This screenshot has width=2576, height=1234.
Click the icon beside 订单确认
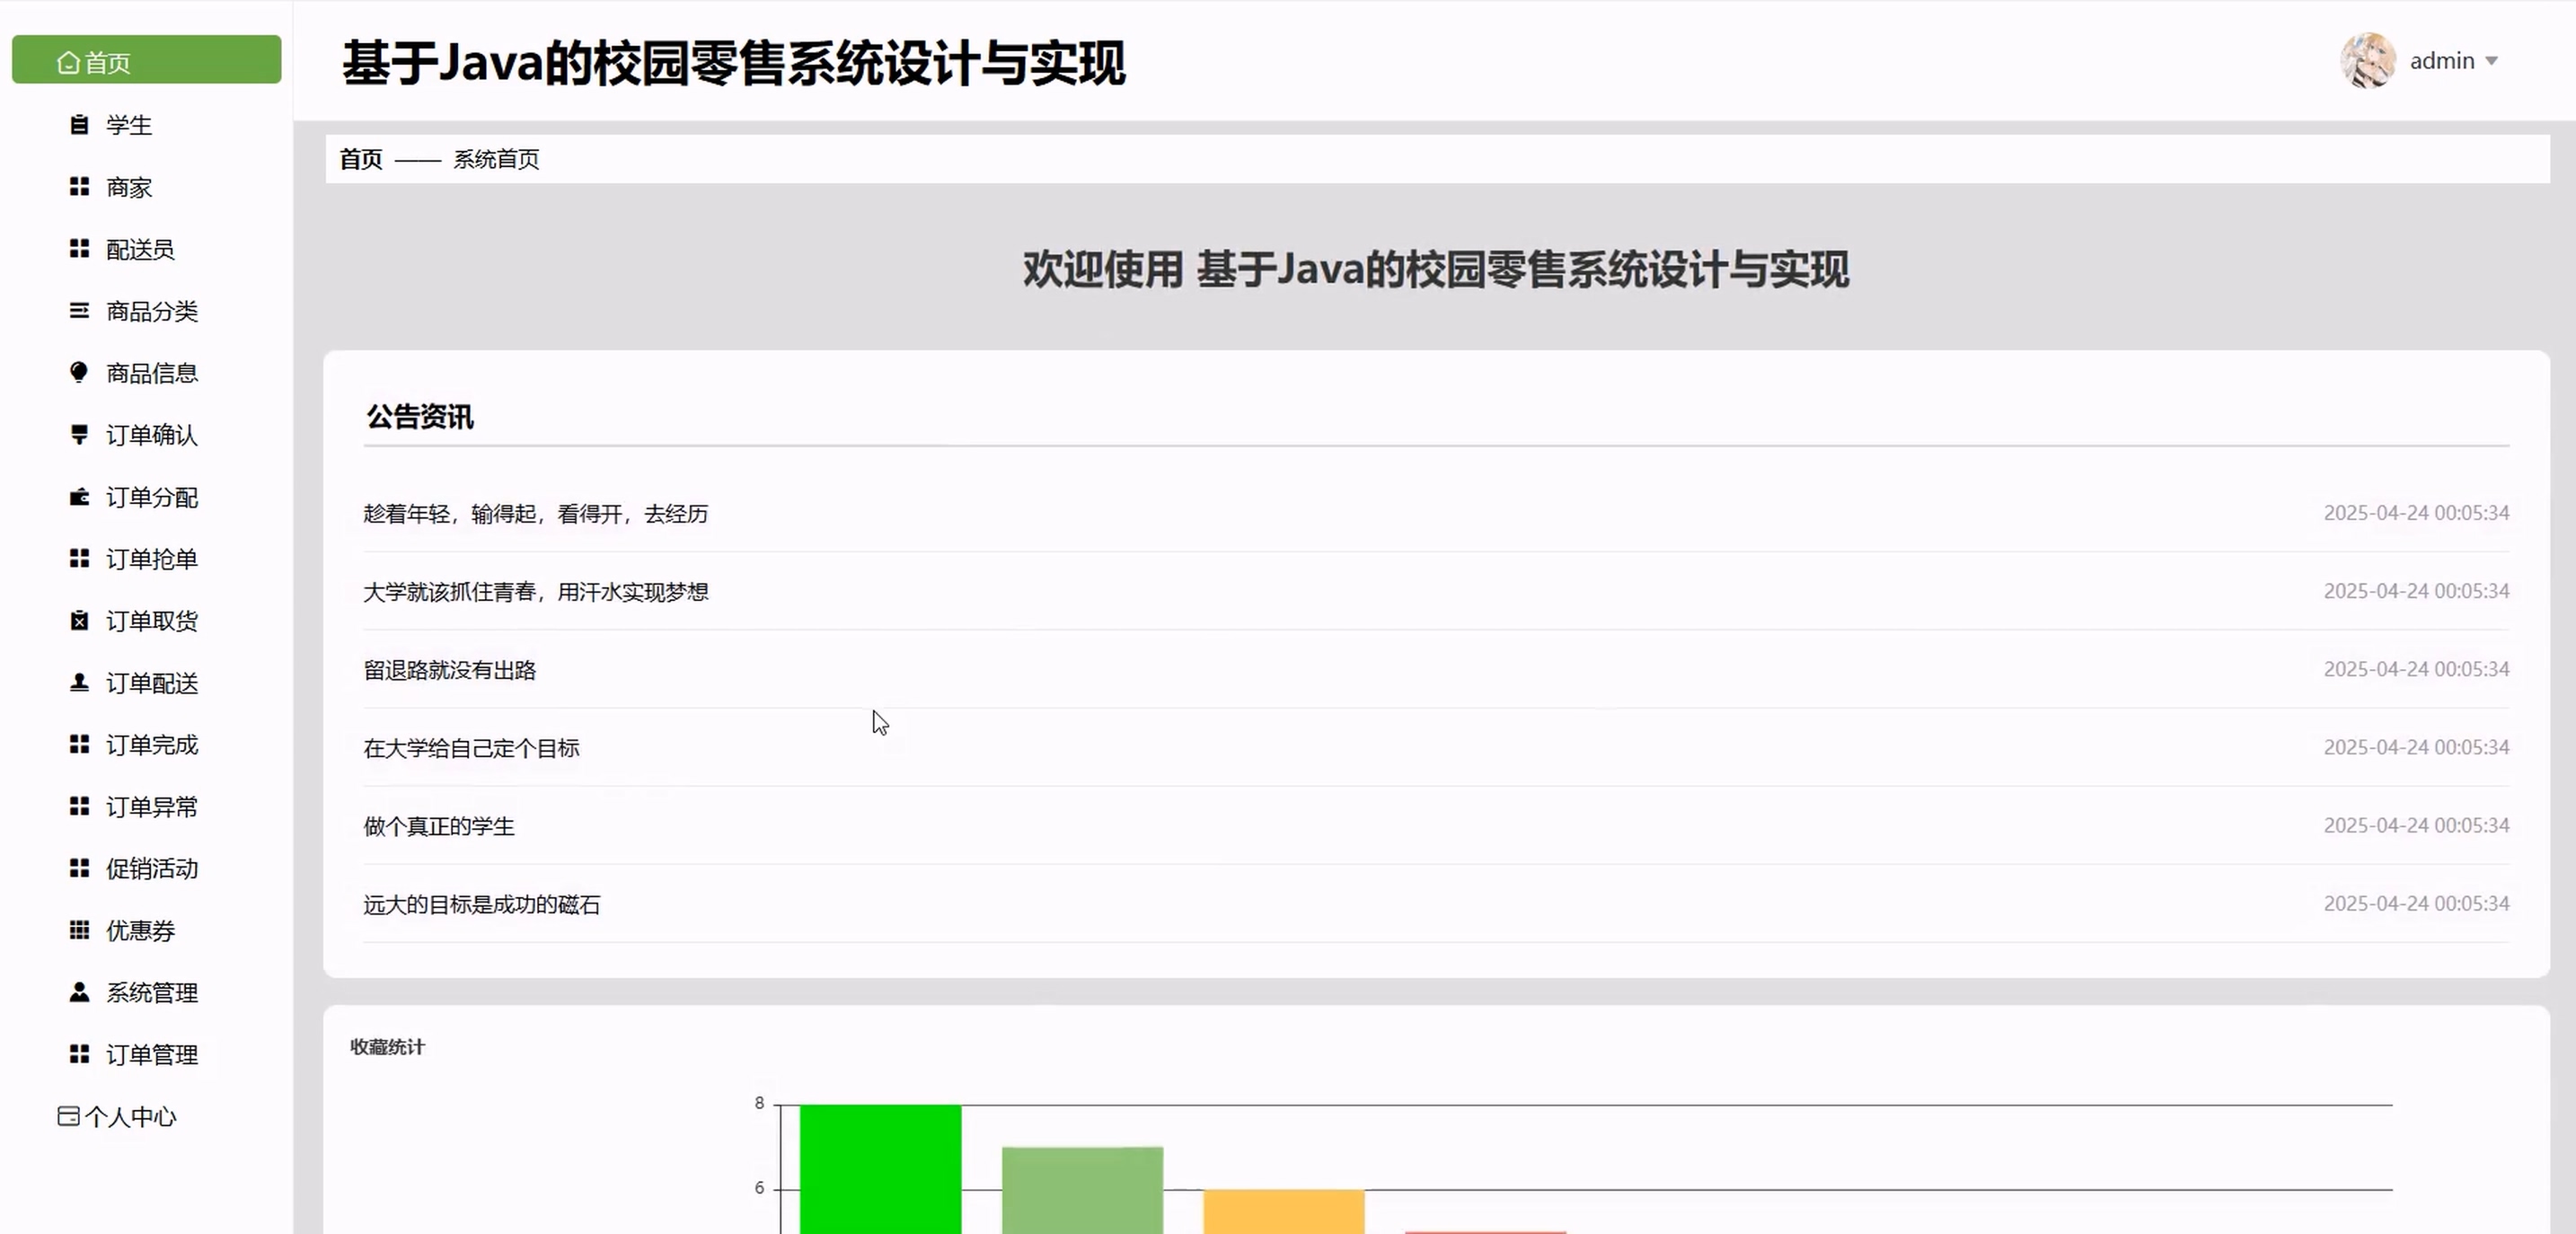coord(79,434)
